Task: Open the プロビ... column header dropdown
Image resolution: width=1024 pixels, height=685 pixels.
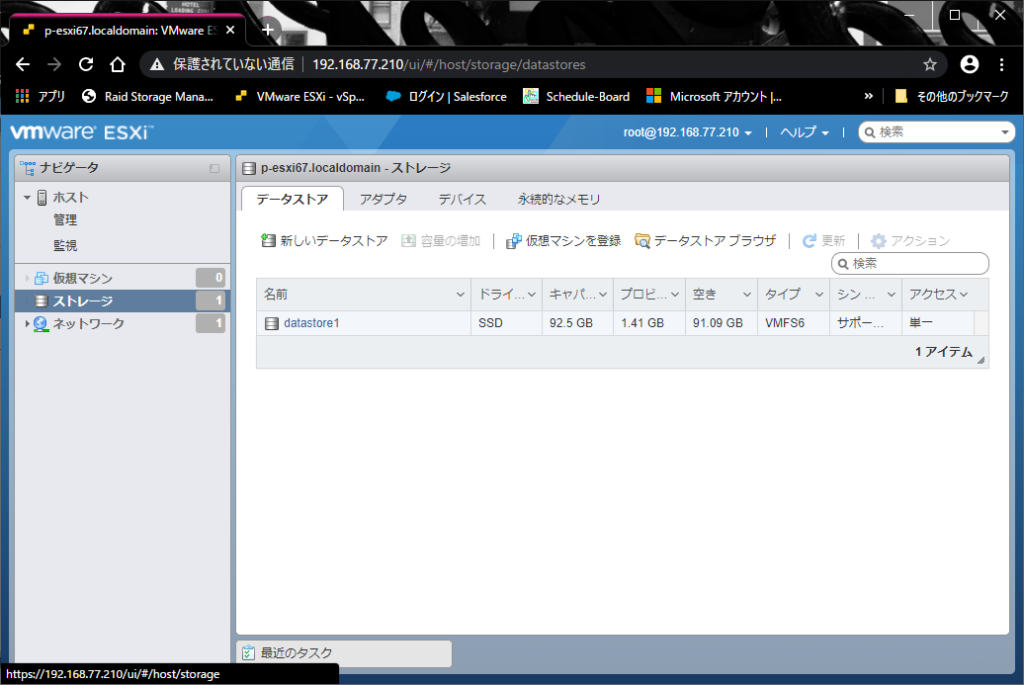Action: (675, 295)
